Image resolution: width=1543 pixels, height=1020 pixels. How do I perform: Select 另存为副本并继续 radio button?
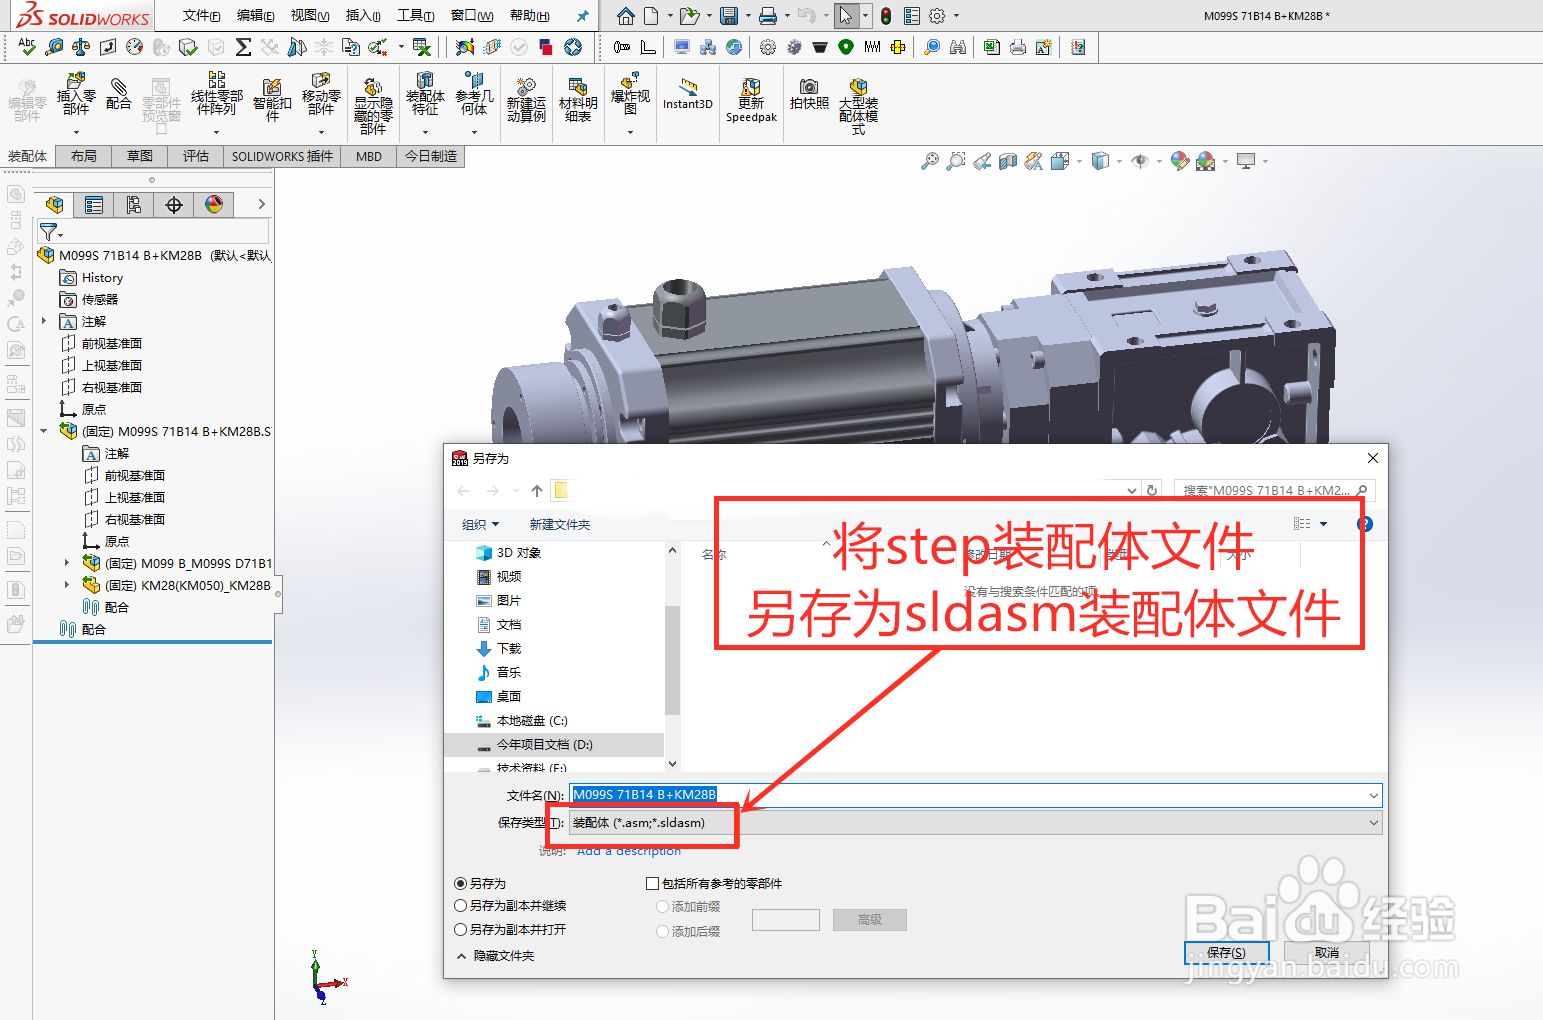point(460,906)
